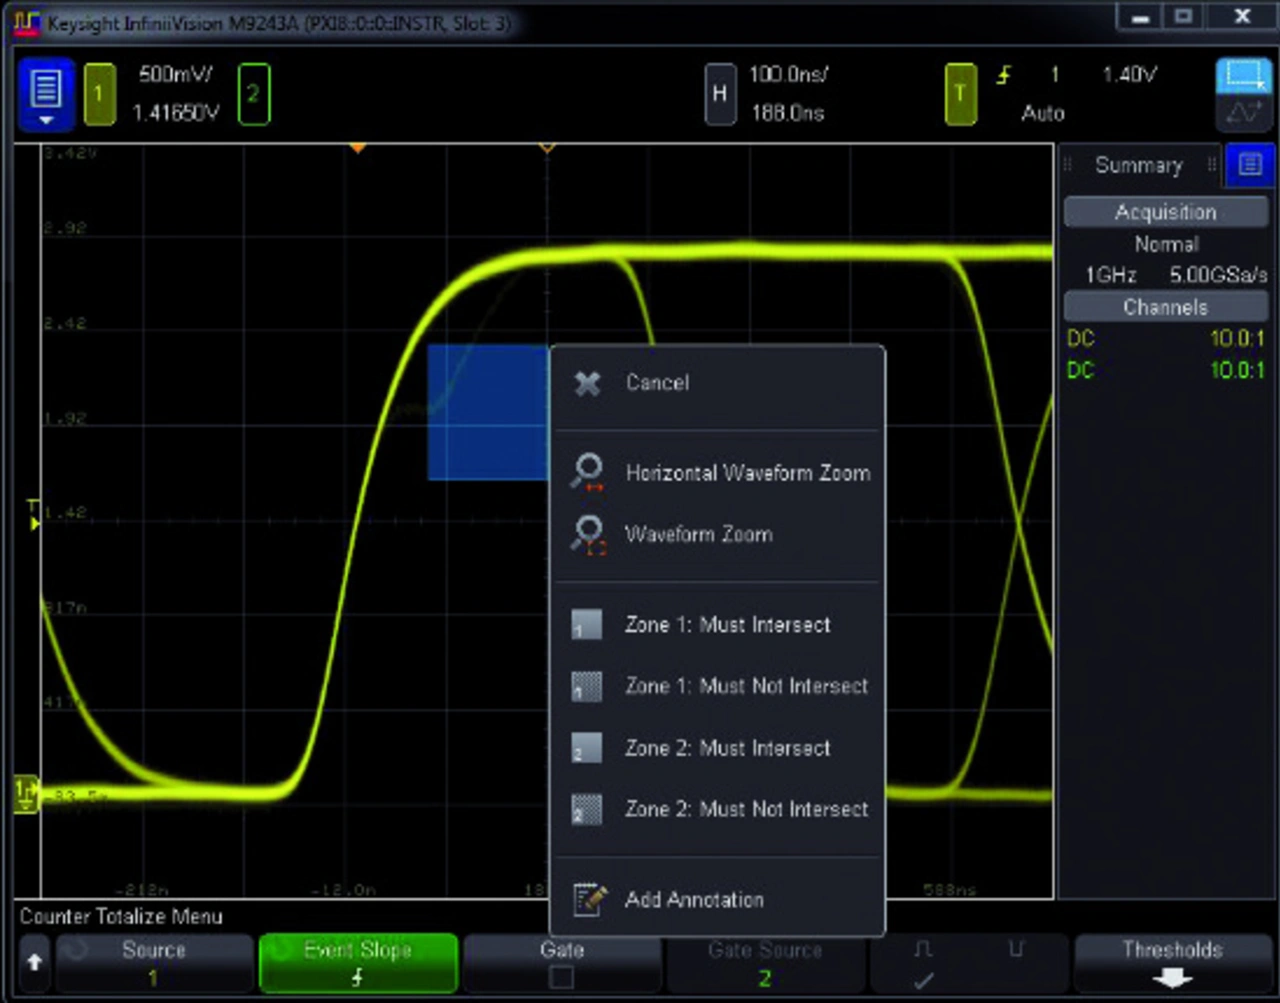Click the 500mV/ vertical scale value
The width and height of the screenshot is (1280, 1003).
pos(176,74)
